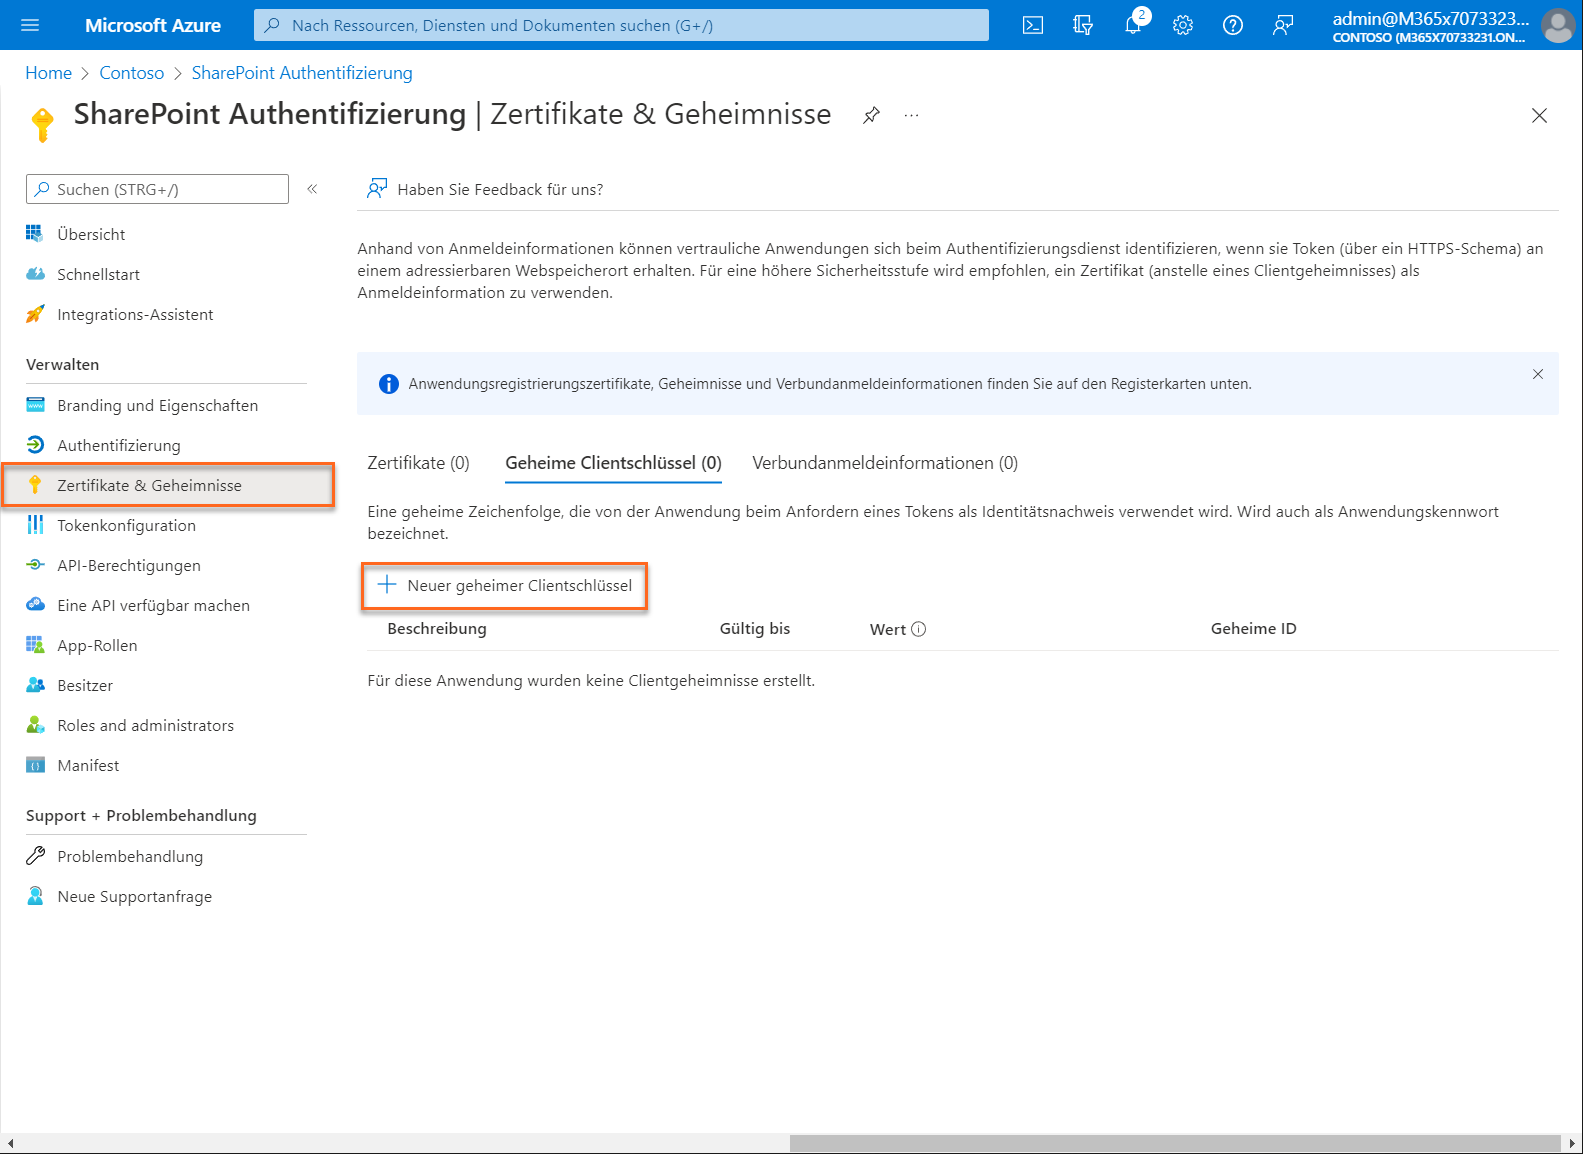Image resolution: width=1583 pixels, height=1154 pixels.
Task: Click the App-Rollen icon
Action: (35, 645)
